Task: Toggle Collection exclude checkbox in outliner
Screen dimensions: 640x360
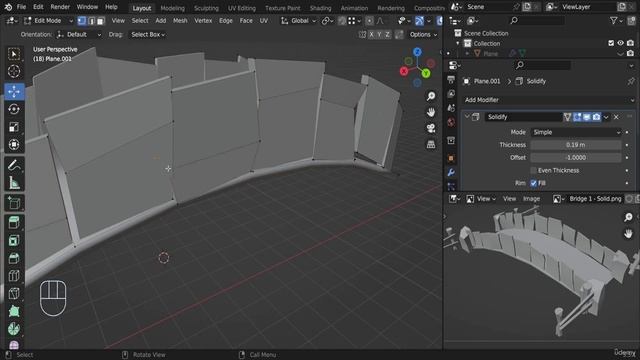Action: click(x=611, y=43)
